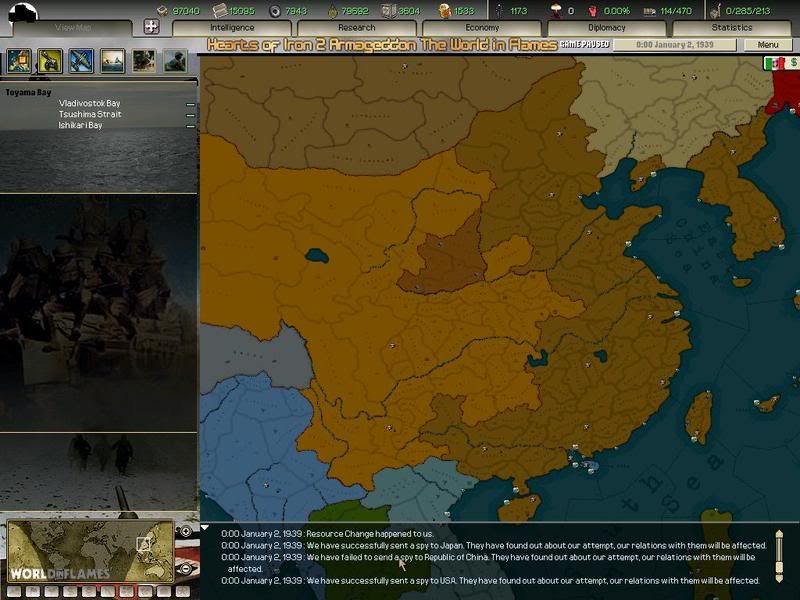Zoom out on the minimap

(186, 567)
